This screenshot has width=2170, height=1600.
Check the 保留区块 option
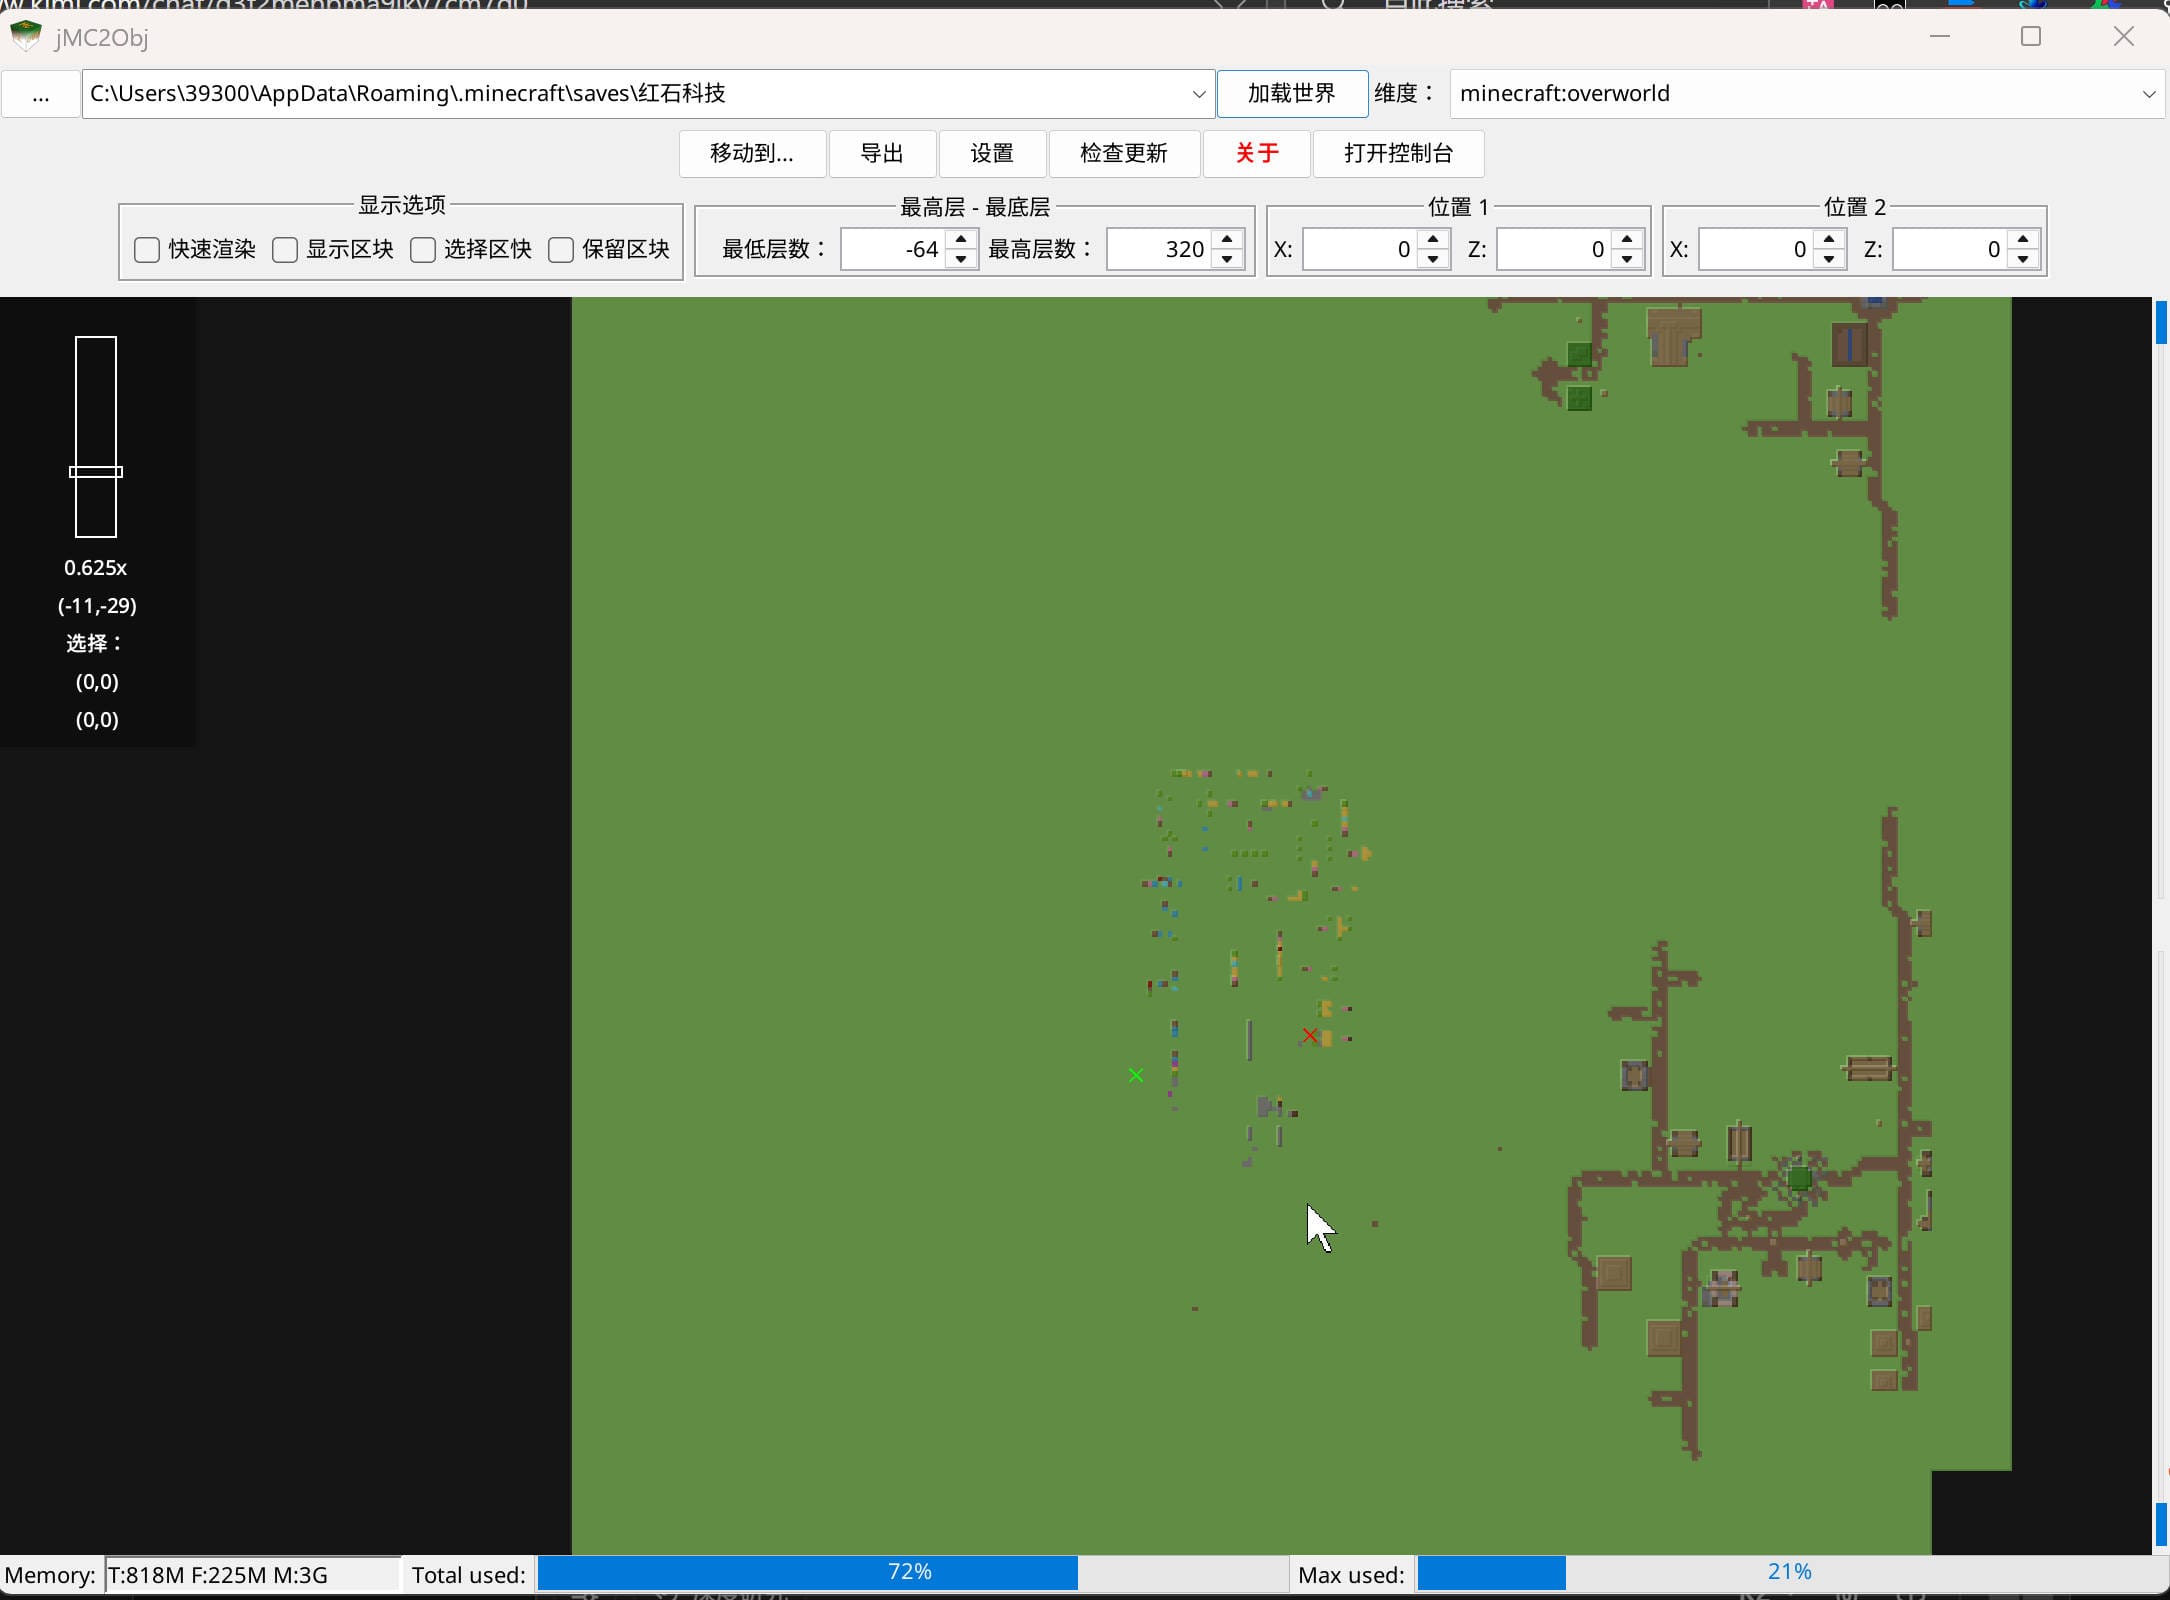click(561, 250)
